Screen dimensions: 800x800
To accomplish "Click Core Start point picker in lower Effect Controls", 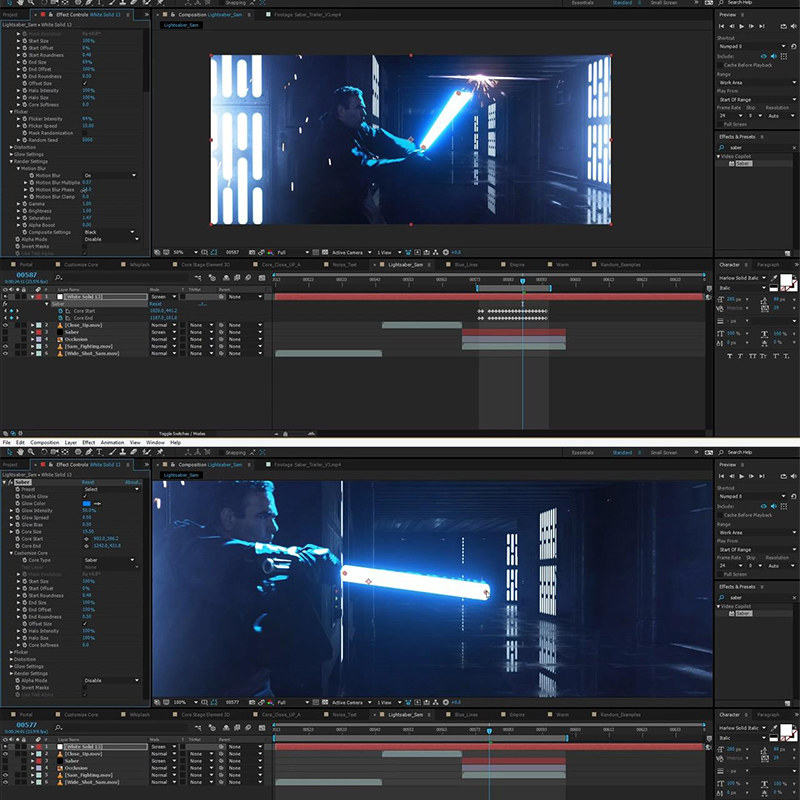I will 86,539.
